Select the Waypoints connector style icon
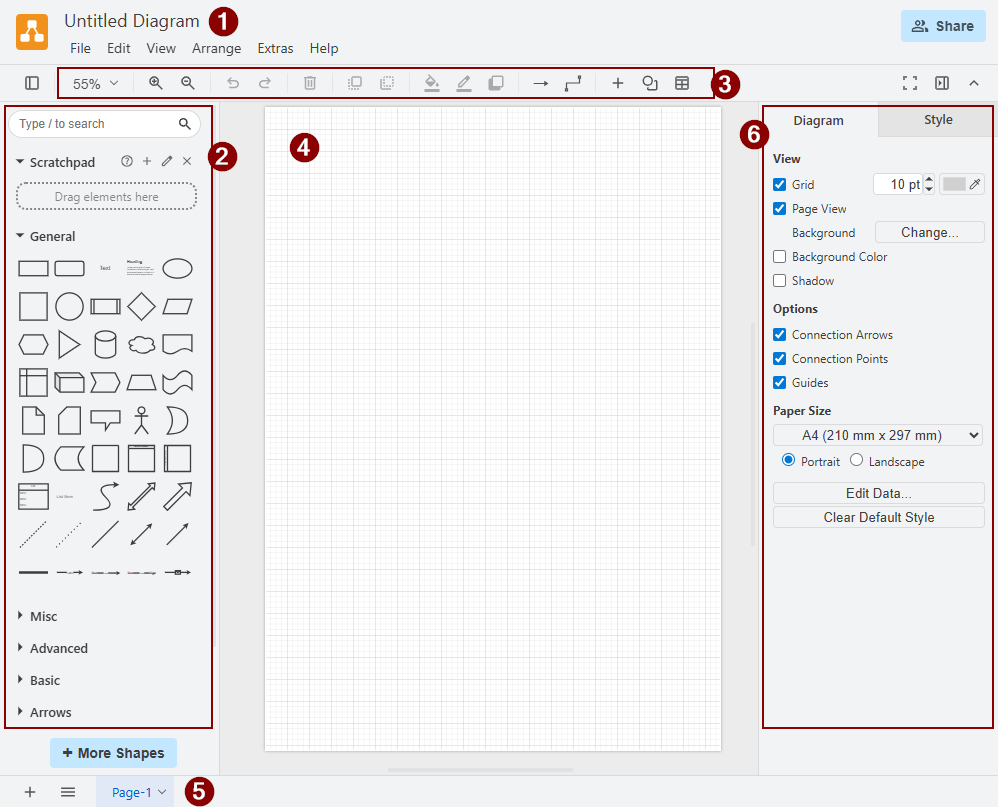Screen dimensions: 998x807 pos(572,83)
